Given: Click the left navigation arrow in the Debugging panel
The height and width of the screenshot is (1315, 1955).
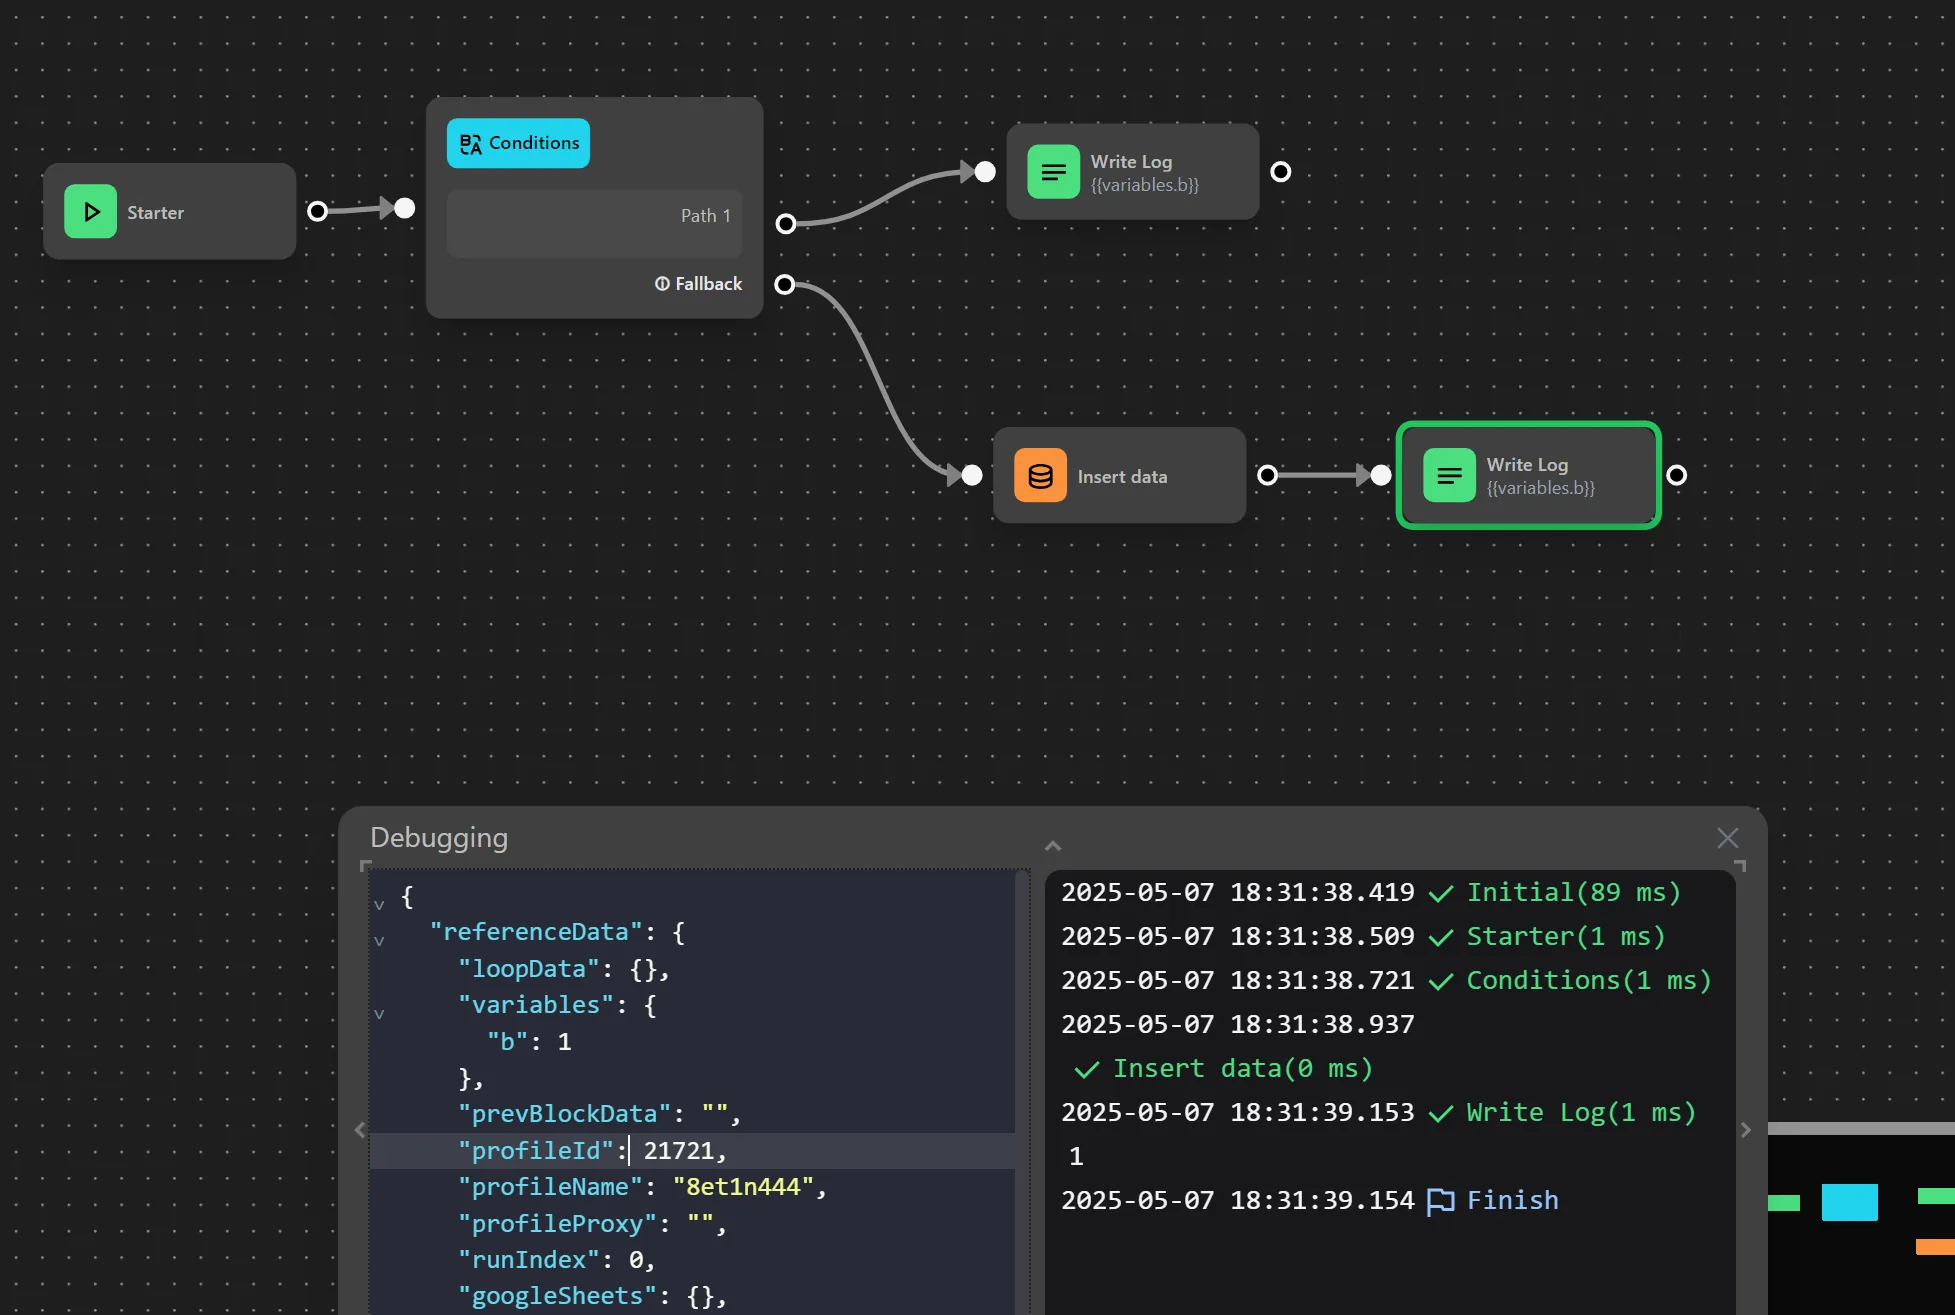Looking at the screenshot, I should [x=359, y=1130].
